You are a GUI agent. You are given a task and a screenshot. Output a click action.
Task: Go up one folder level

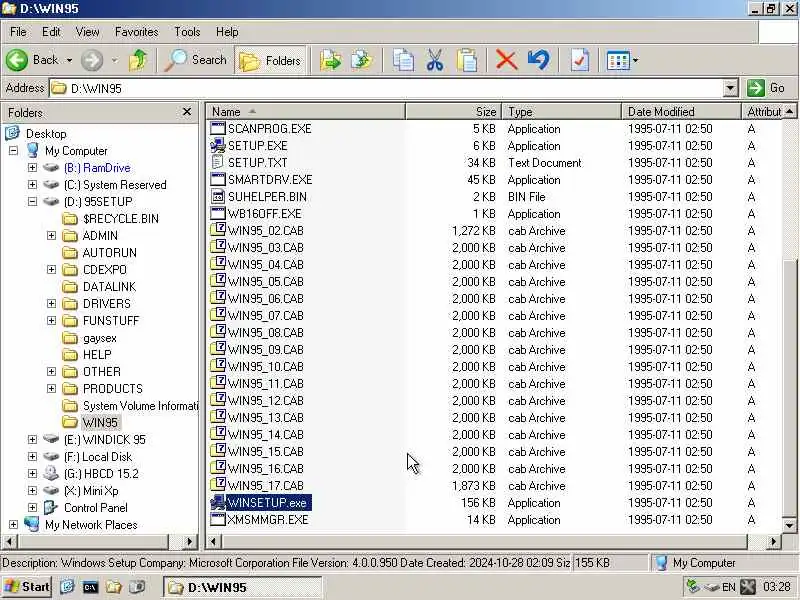138,60
